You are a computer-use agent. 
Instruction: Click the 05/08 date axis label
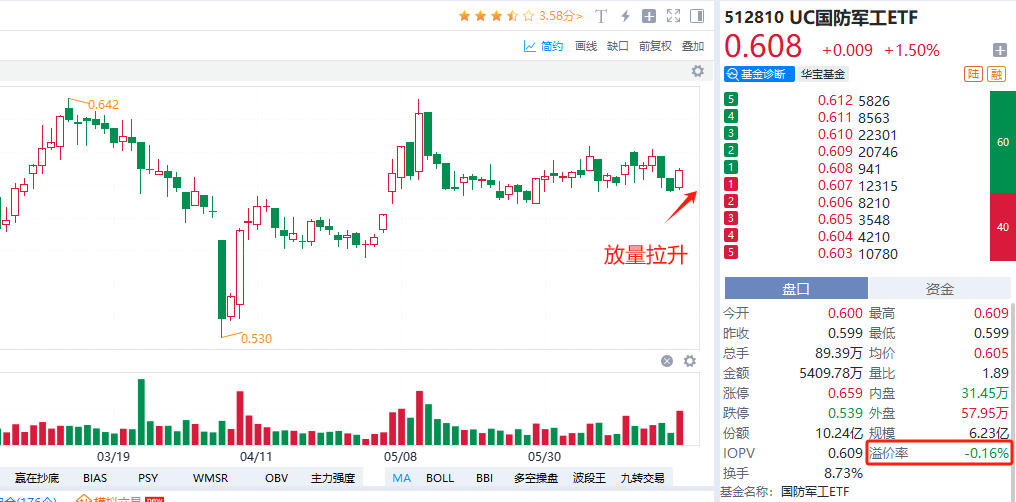[399, 456]
